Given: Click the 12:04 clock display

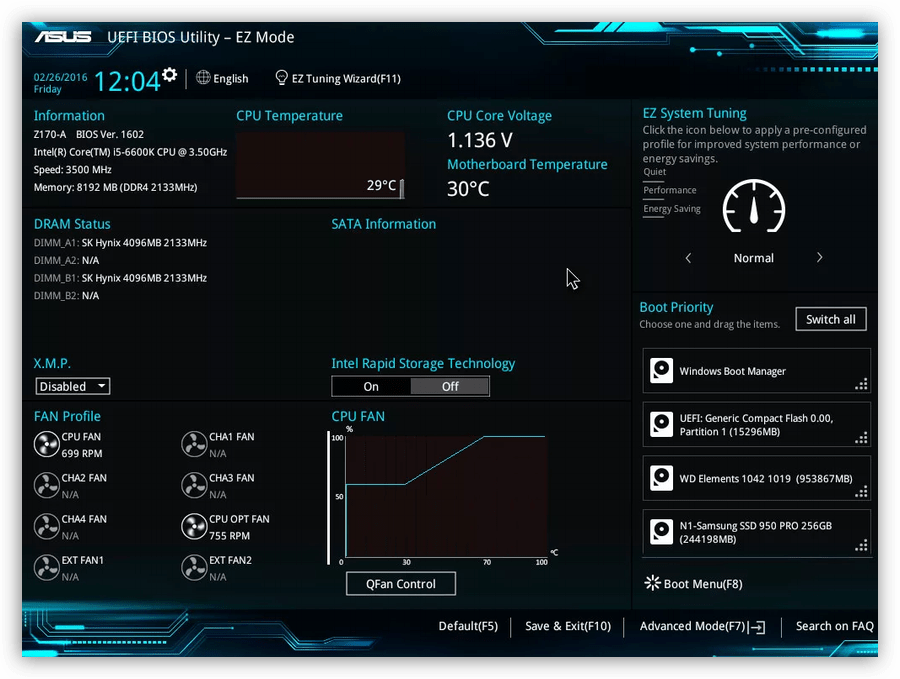Looking at the screenshot, I should click(x=127, y=82).
